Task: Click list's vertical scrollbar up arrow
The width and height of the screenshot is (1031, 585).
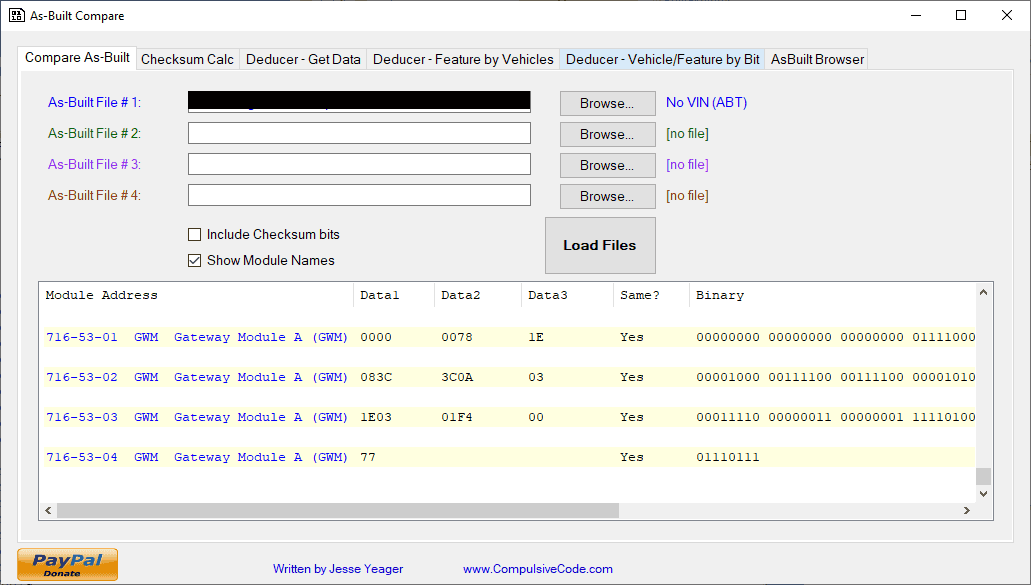Action: tap(984, 293)
